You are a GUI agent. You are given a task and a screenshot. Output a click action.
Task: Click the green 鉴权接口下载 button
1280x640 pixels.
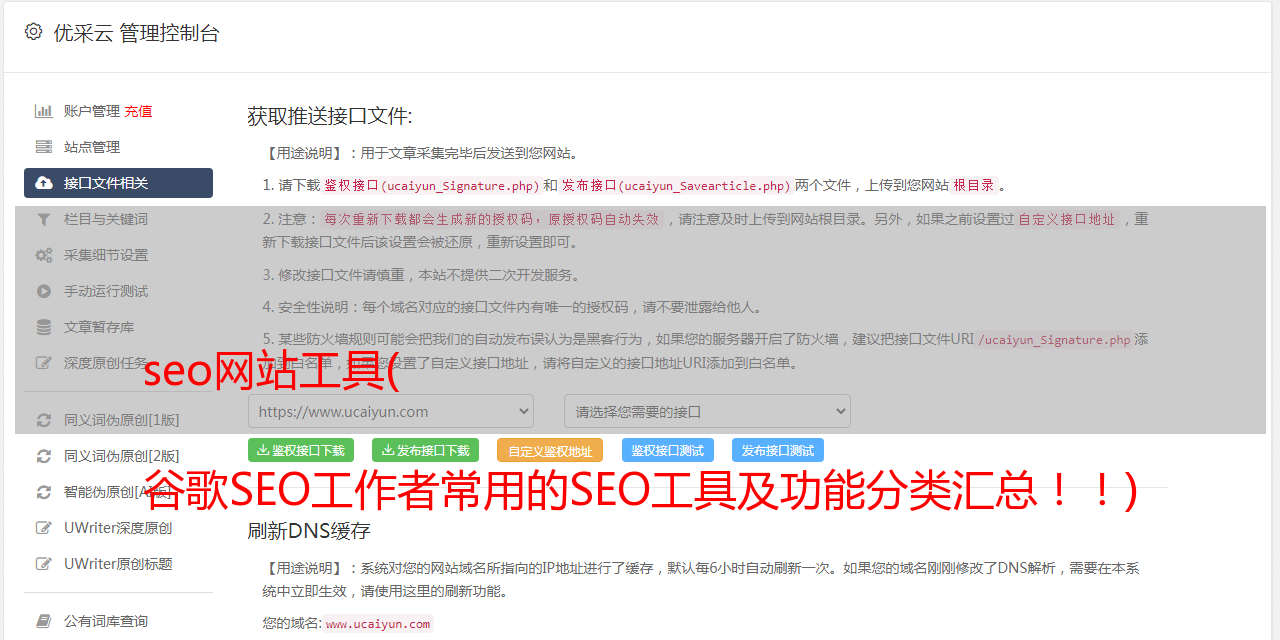pyautogui.click(x=301, y=450)
